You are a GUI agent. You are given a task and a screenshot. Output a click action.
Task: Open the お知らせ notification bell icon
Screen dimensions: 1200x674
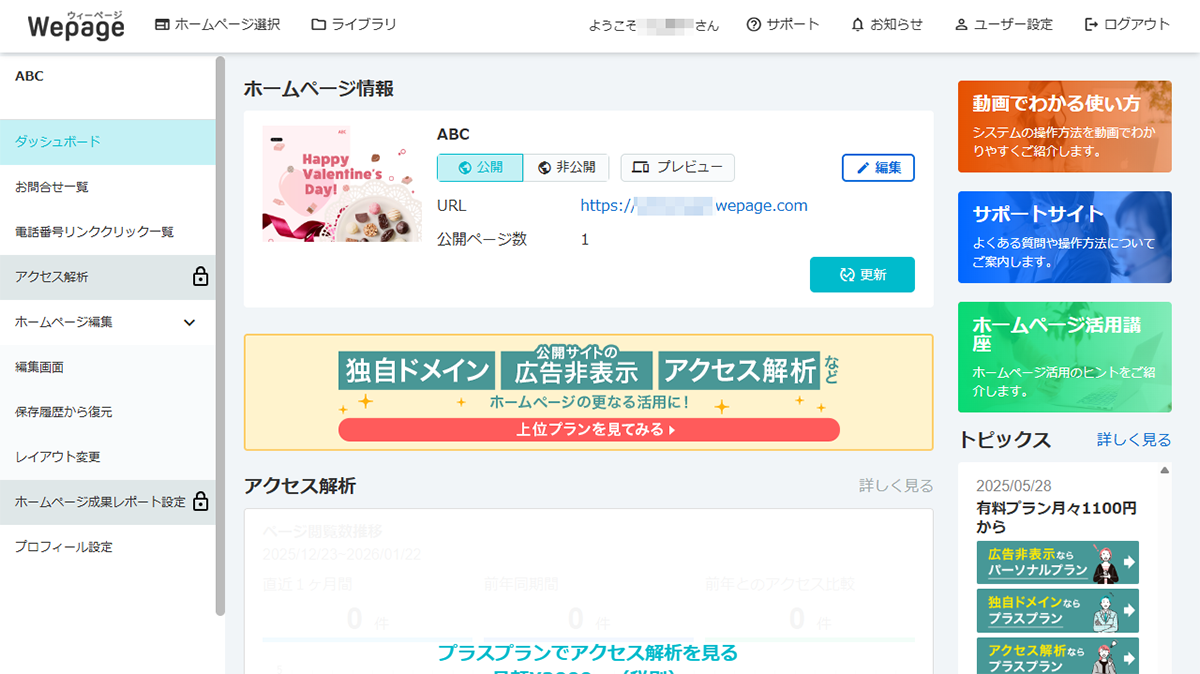point(856,24)
